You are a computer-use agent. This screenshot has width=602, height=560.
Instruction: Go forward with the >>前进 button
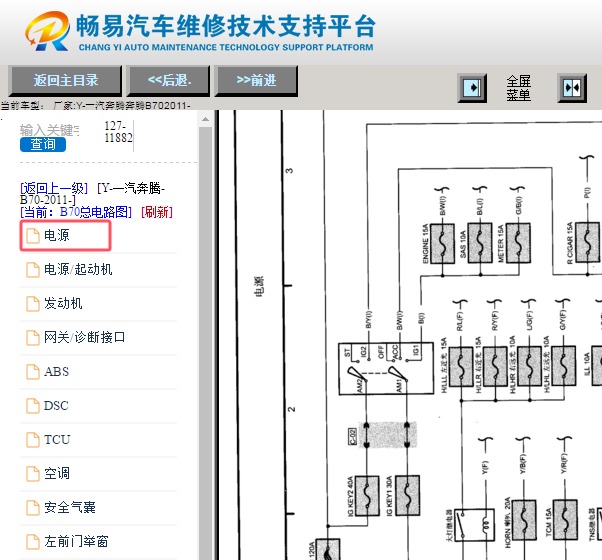pyautogui.click(x=256, y=81)
